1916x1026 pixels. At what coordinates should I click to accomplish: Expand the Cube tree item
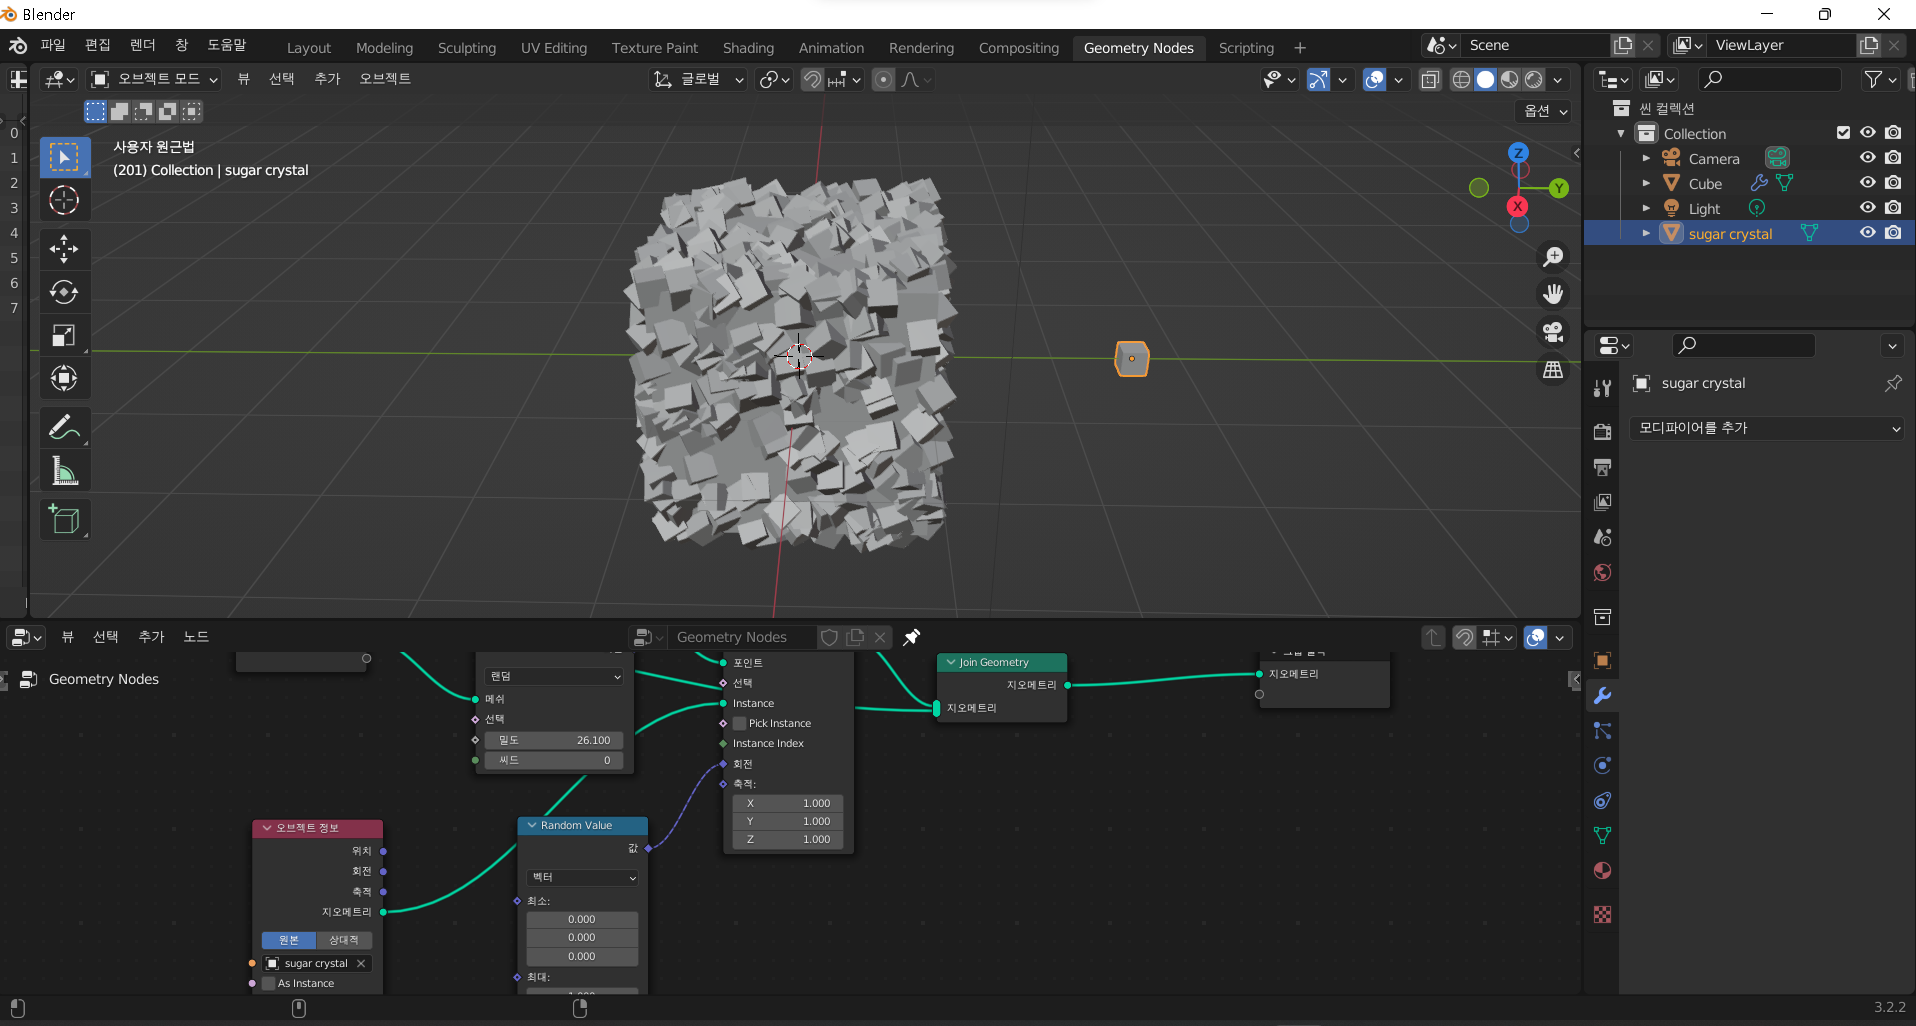pyautogui.click(x=1646, y=183)
